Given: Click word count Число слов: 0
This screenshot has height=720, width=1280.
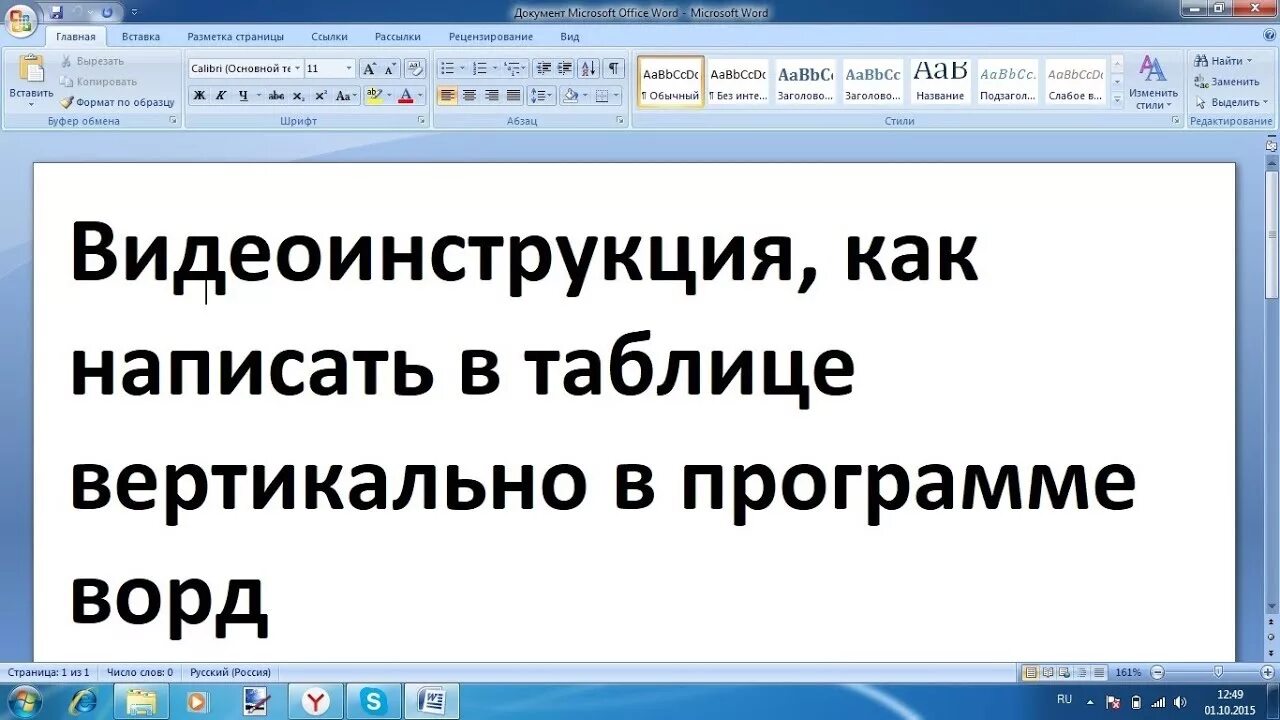Looking at the screenshot, I should click(140, 673).
